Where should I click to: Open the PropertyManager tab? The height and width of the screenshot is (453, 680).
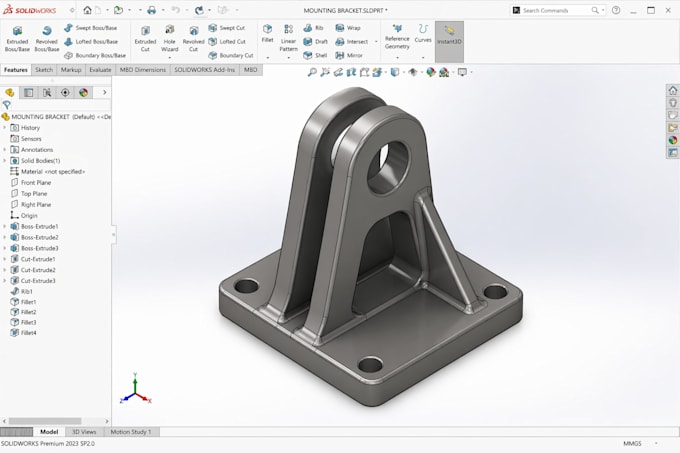pyautogui.click(x=29, y=92)
